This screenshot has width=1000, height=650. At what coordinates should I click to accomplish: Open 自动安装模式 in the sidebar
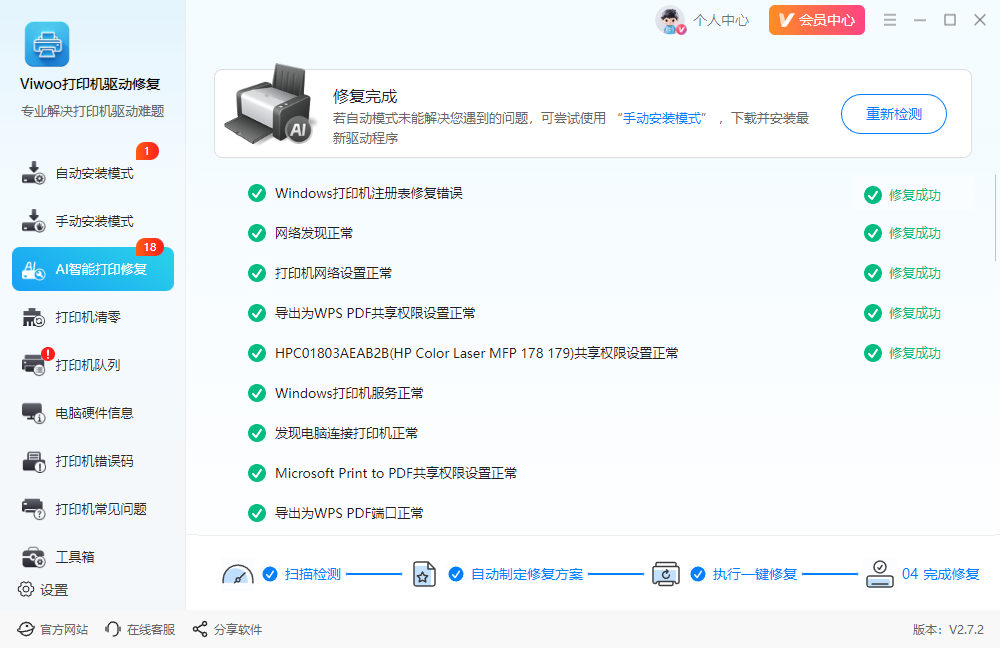(x=92, y=174)
